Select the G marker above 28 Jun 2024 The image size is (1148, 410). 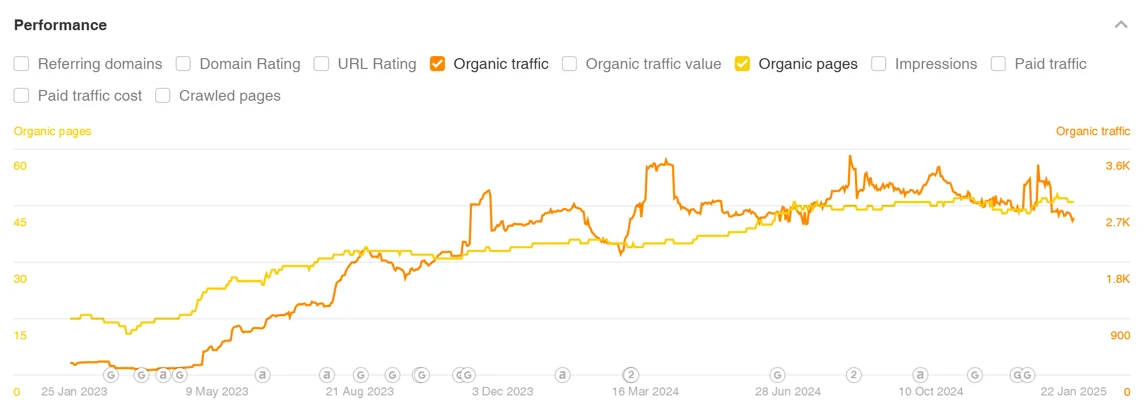point(787,375)
